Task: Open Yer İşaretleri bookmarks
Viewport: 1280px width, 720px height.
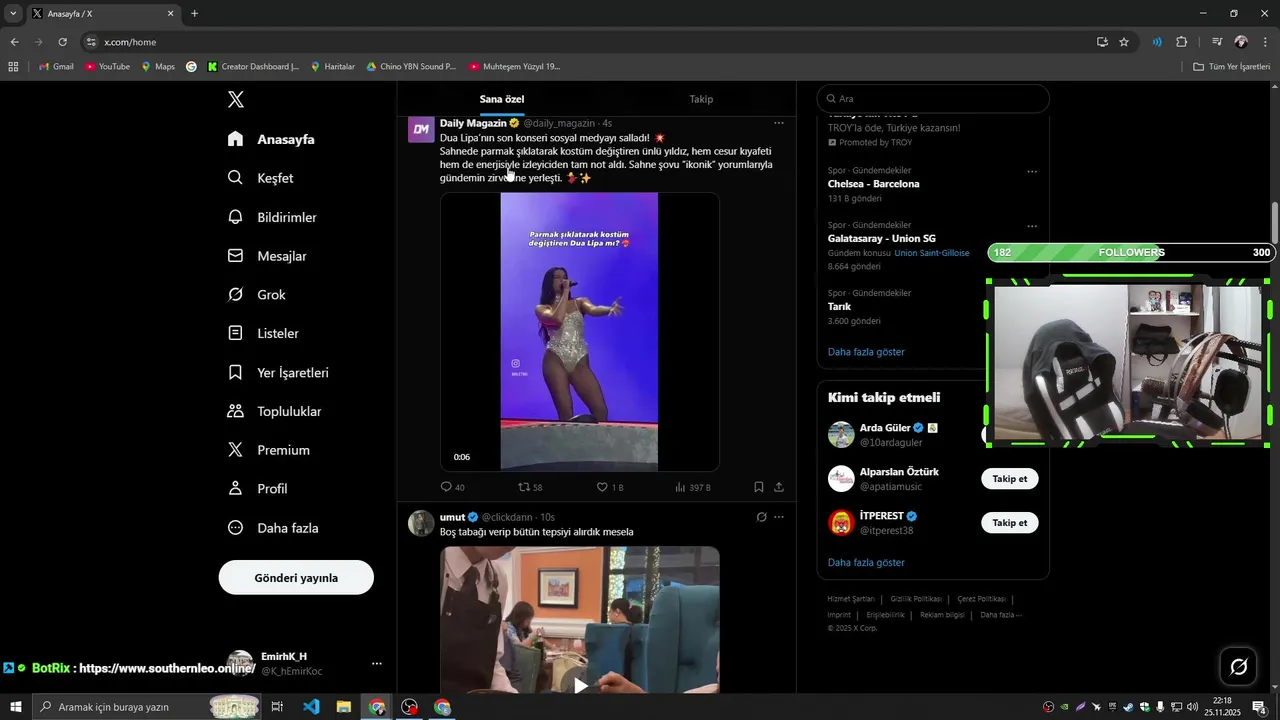Action: click(x=278, y=372)
